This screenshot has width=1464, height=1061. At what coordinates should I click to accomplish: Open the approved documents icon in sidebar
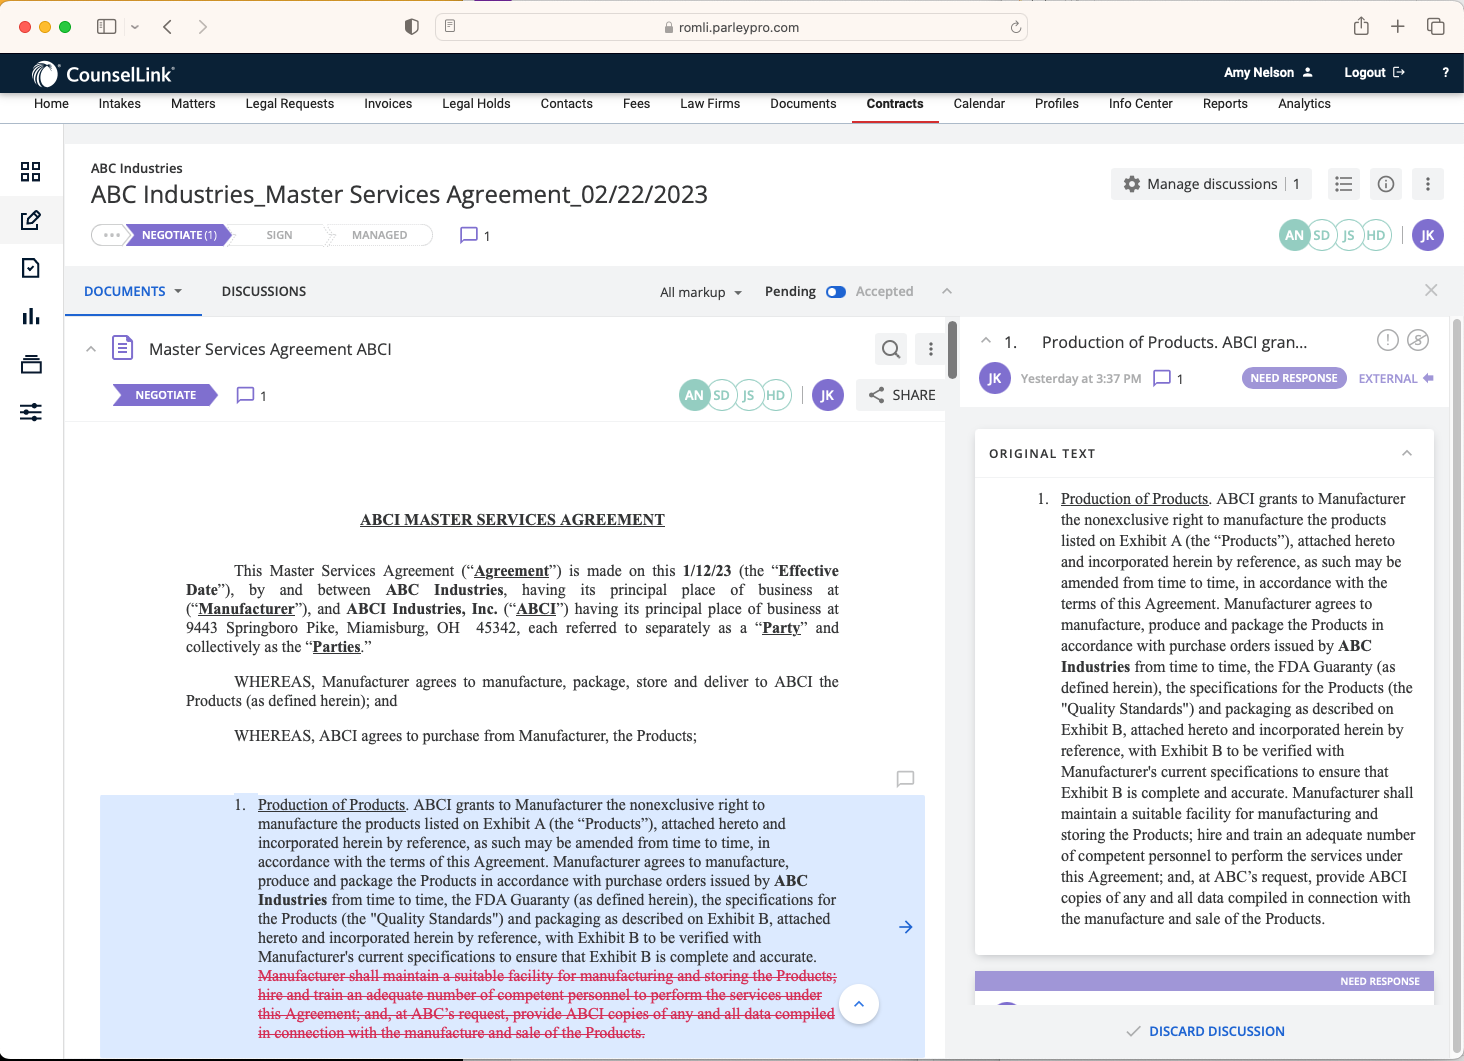coord(31,268)
